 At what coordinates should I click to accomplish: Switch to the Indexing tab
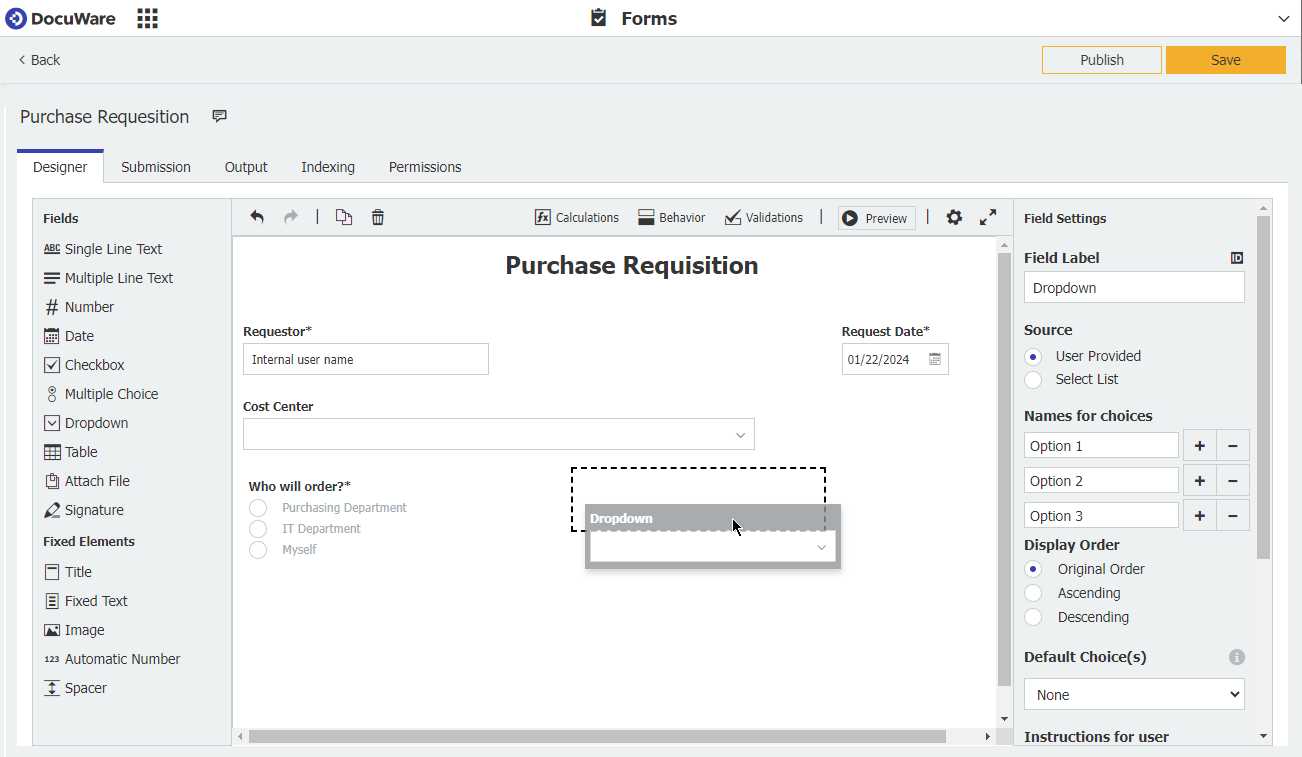(327, 167)
